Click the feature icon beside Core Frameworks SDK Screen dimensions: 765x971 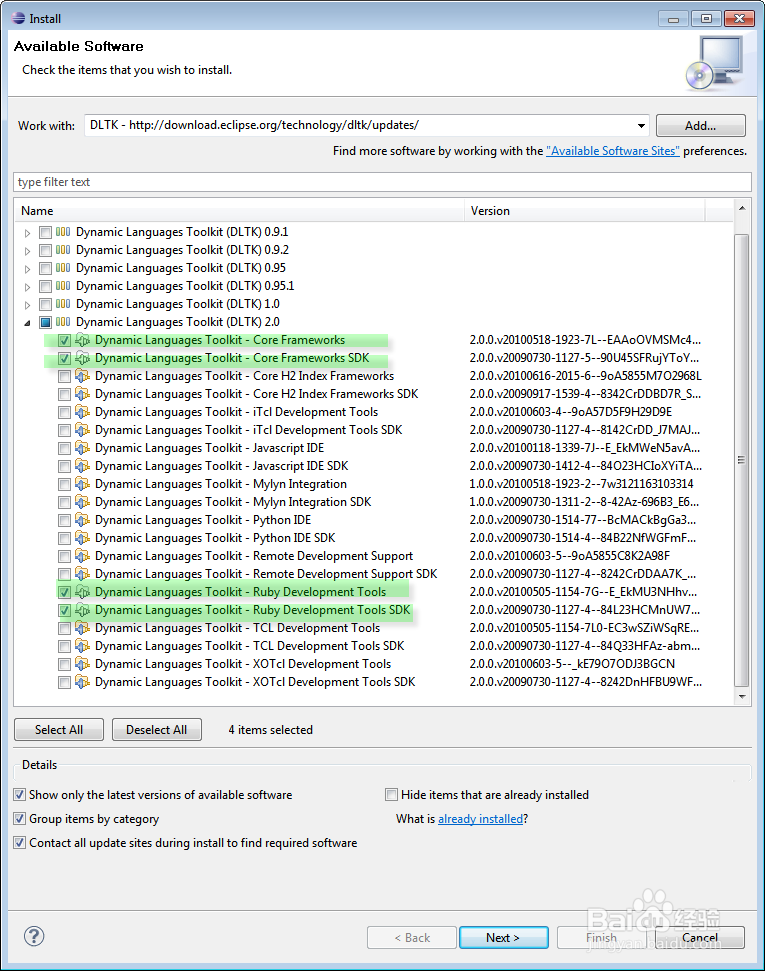click(x=82, y=358)
